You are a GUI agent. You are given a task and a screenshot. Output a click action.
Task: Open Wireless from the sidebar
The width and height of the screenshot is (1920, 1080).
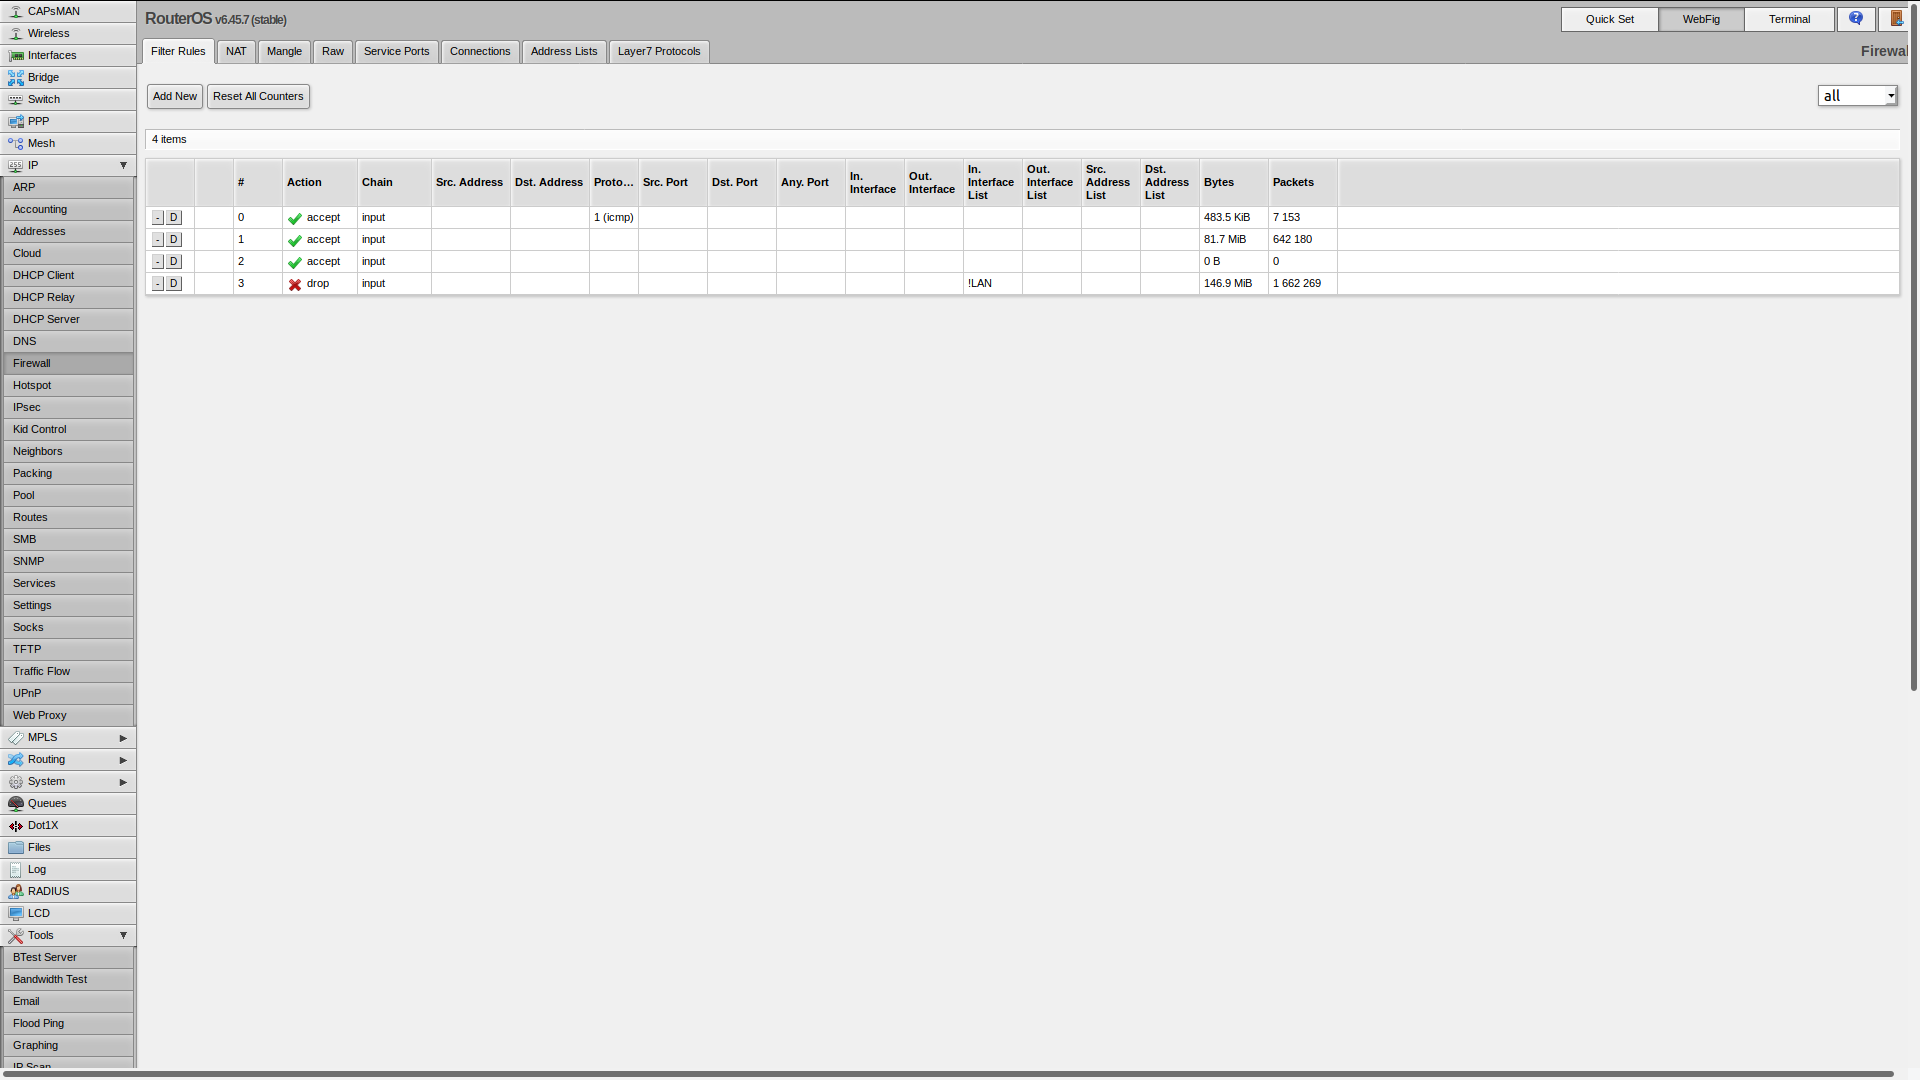48,33
